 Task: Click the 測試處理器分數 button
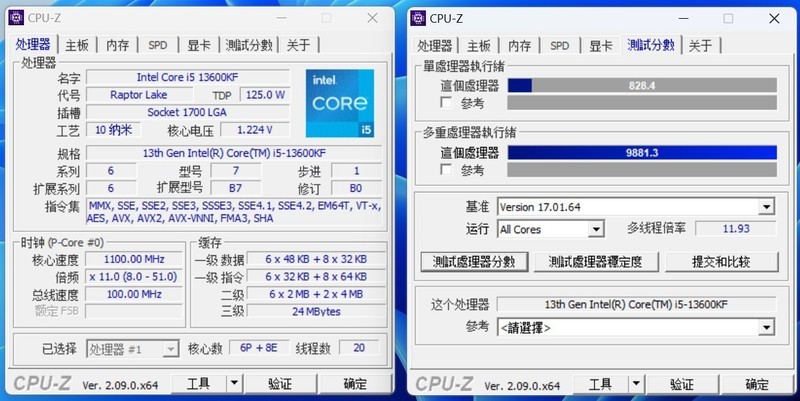pos(474,262)
